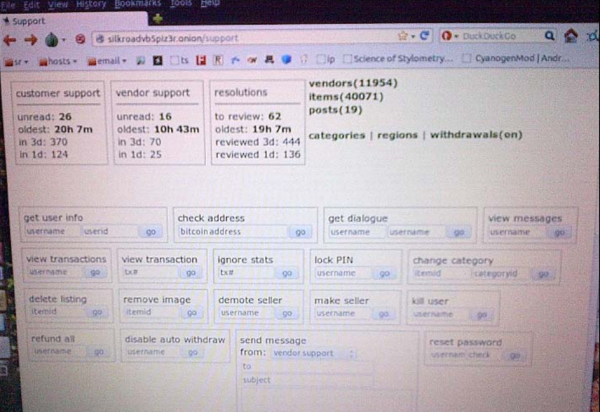Open the resolutions heading
This screenshot has width=600, height=412.
[x=241, y=93]
